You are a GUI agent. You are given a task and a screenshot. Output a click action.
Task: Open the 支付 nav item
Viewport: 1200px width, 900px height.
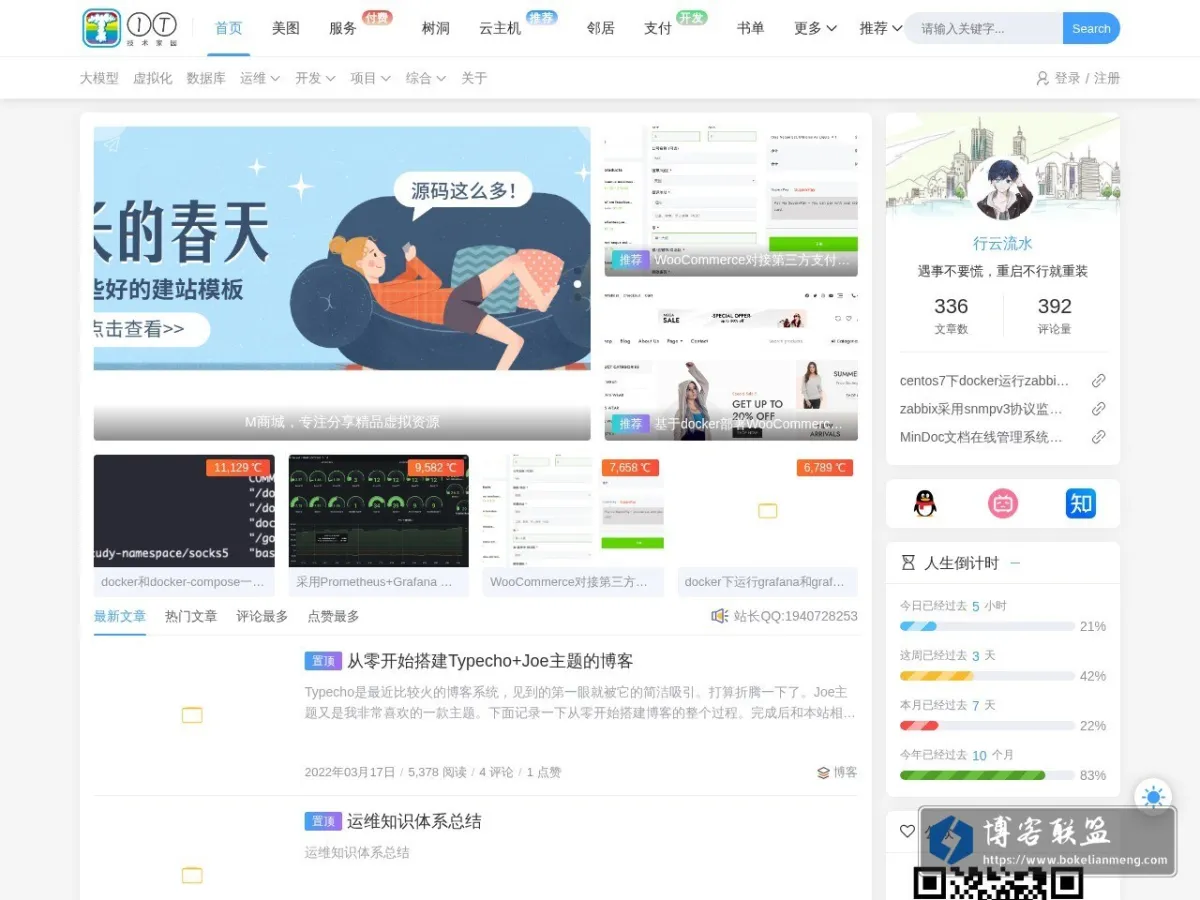click(x=658, y=28)
